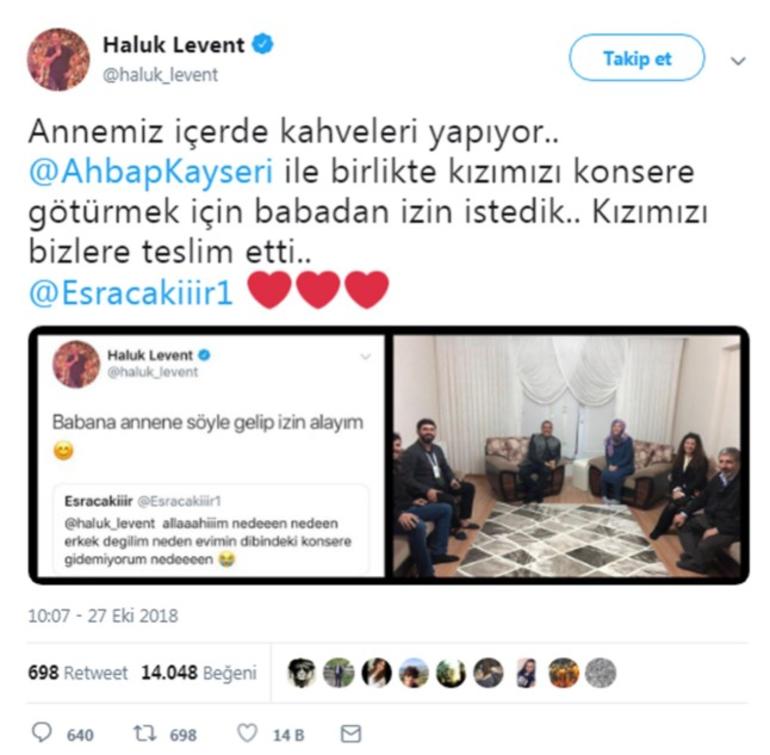Open the living room photo thumbnail

pos(567,456)
